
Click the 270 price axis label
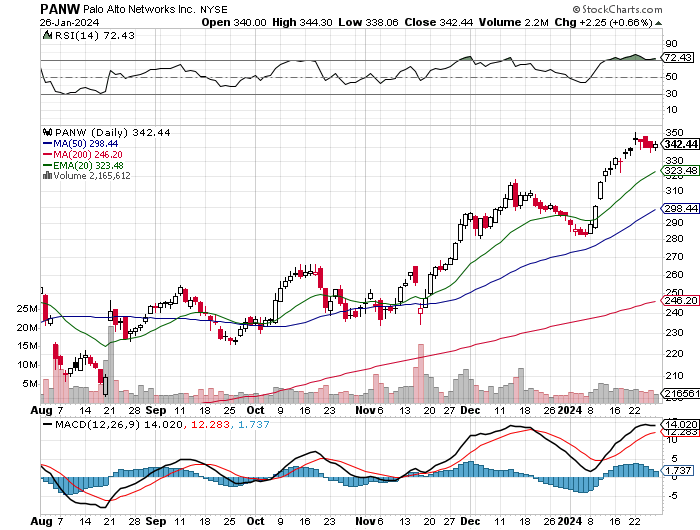click(674, 257)
